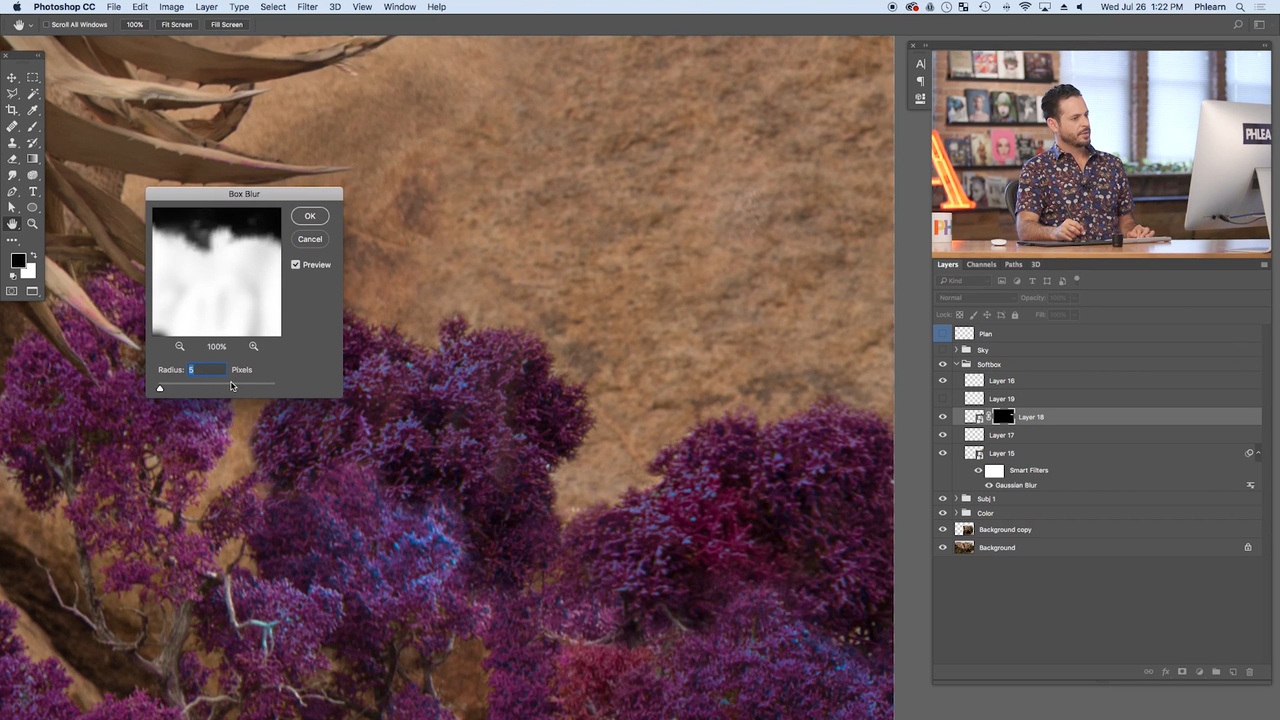The width and height of the screenshot is (1280, 720).
Task: Toggle Scroll All Windows checkbox
Action: click(x=46, y=24)
